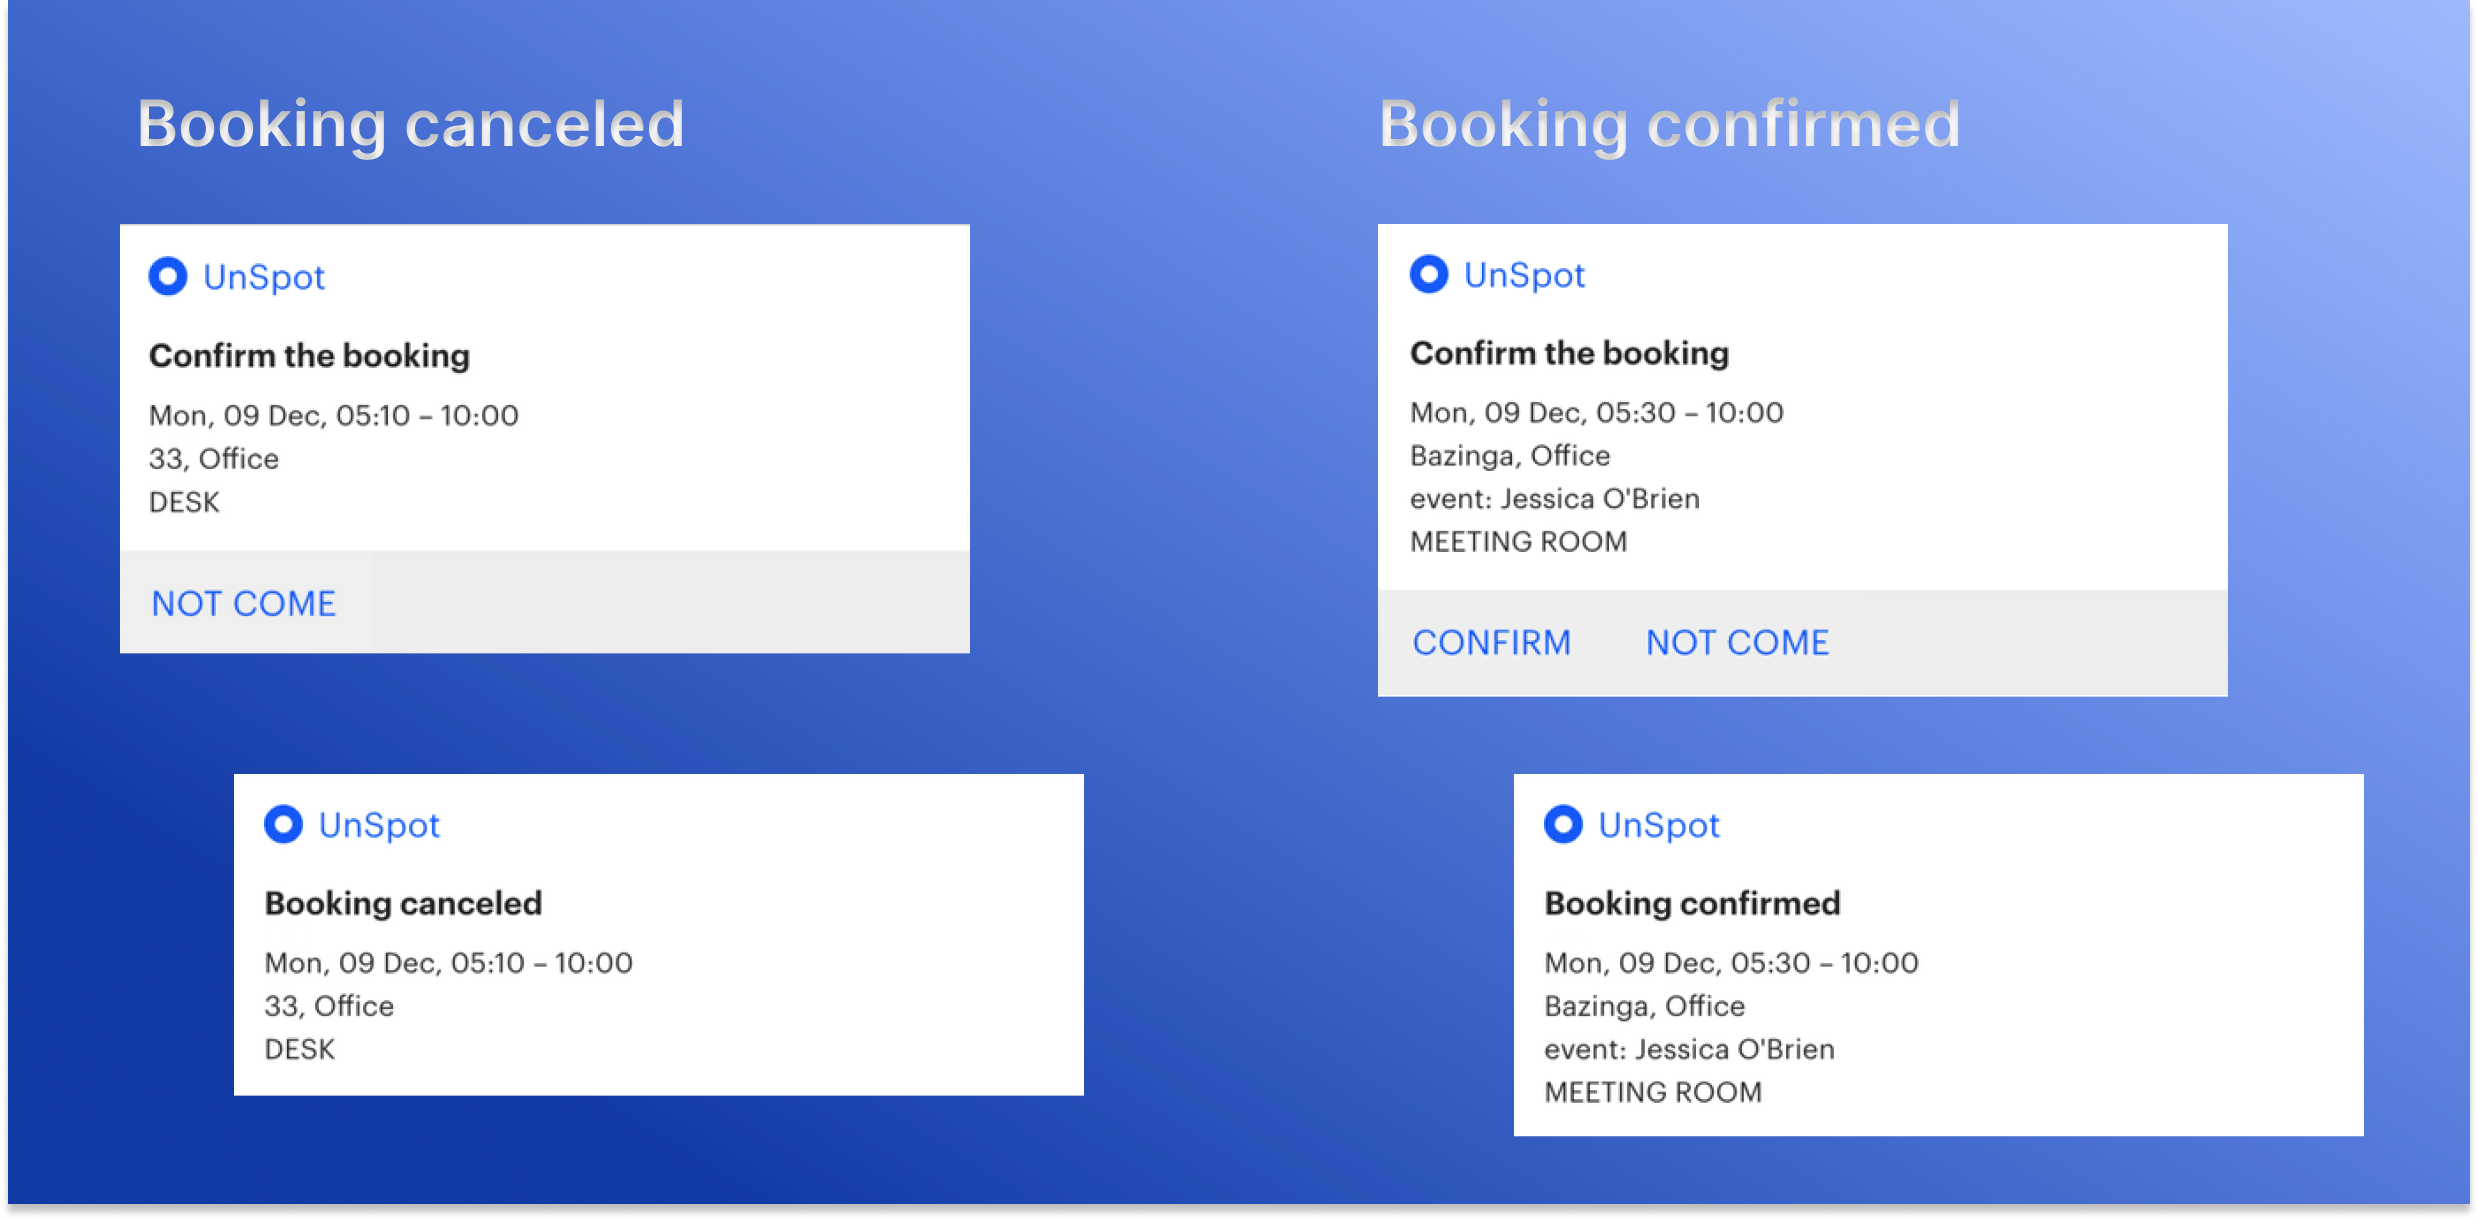Click 'Booking canceled' bold notification title
This screenshot has width=2478, height=1220.
(x=403, y=903)
